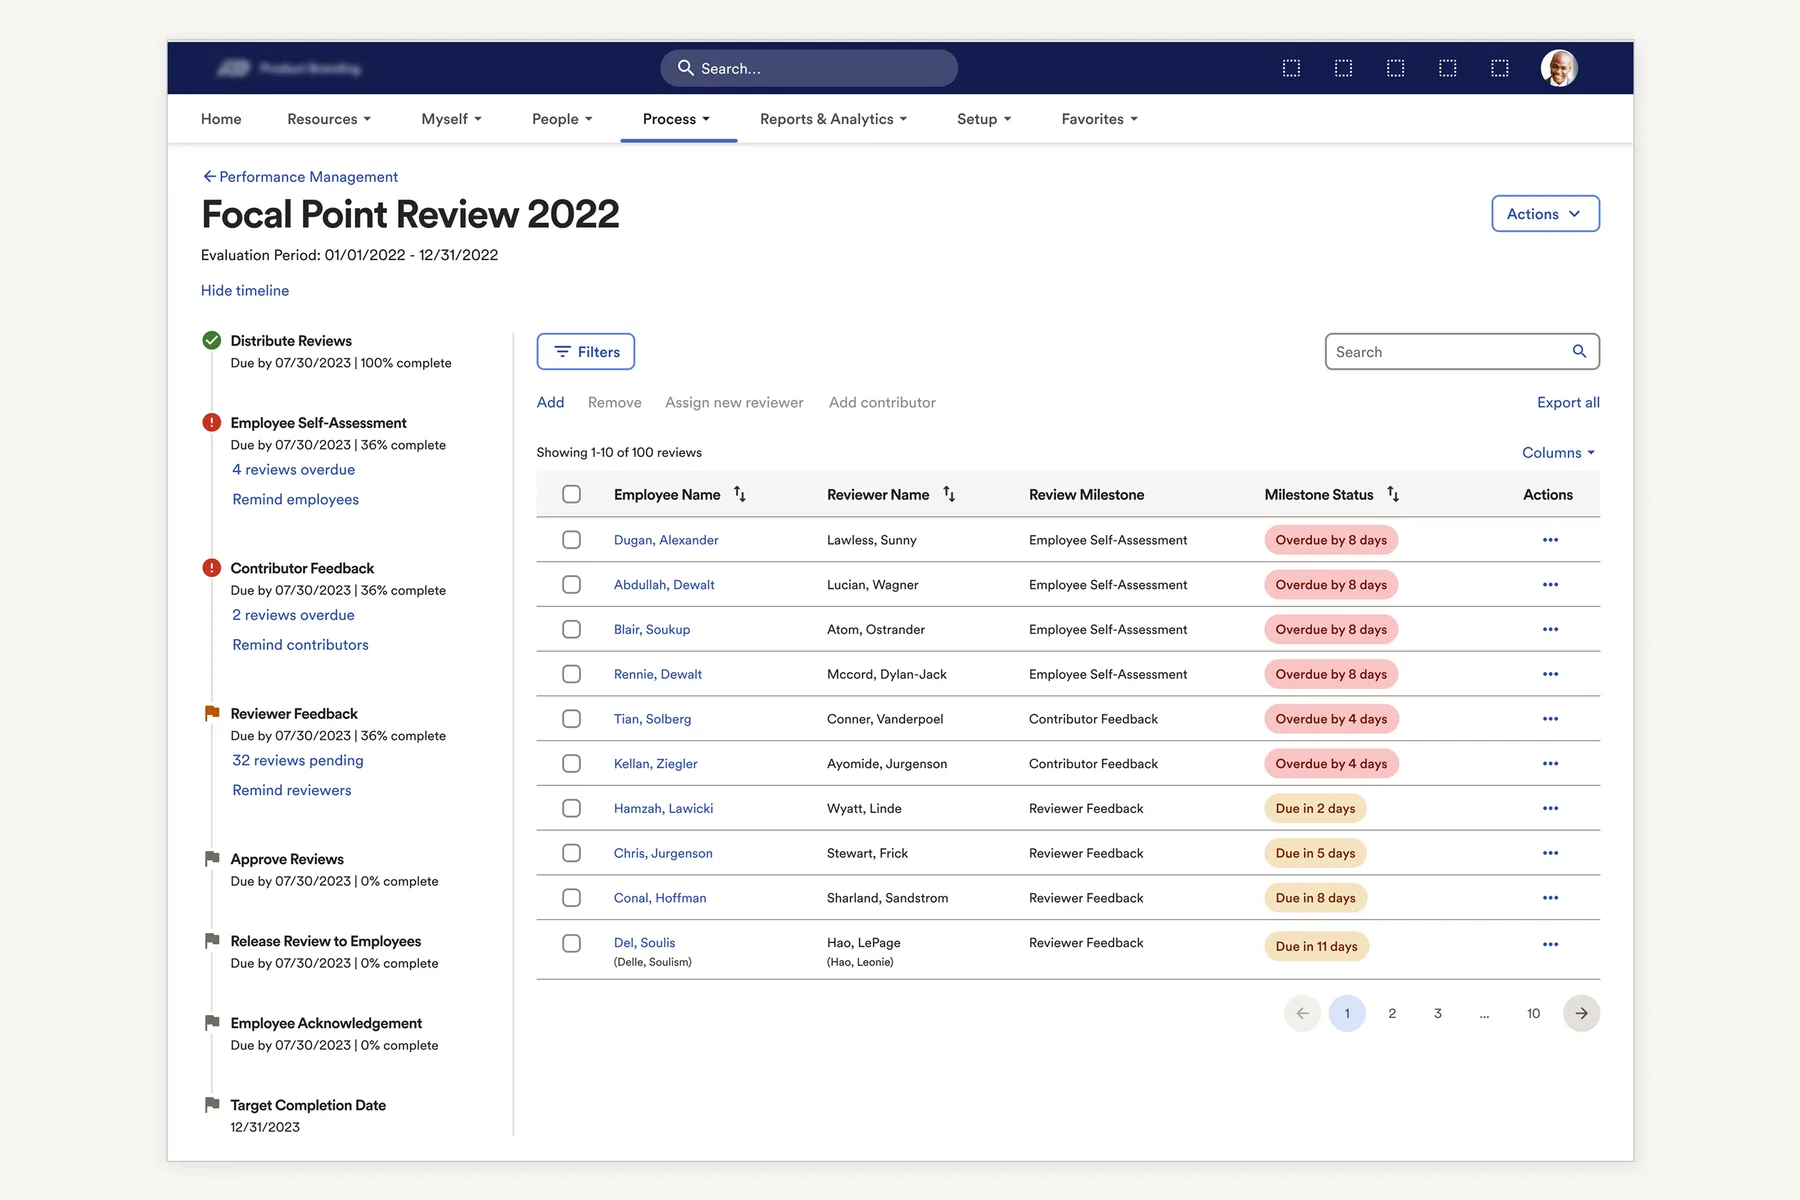Check the box for Tian, Solberg
Screen dimensions: 1800x1200
571,719
